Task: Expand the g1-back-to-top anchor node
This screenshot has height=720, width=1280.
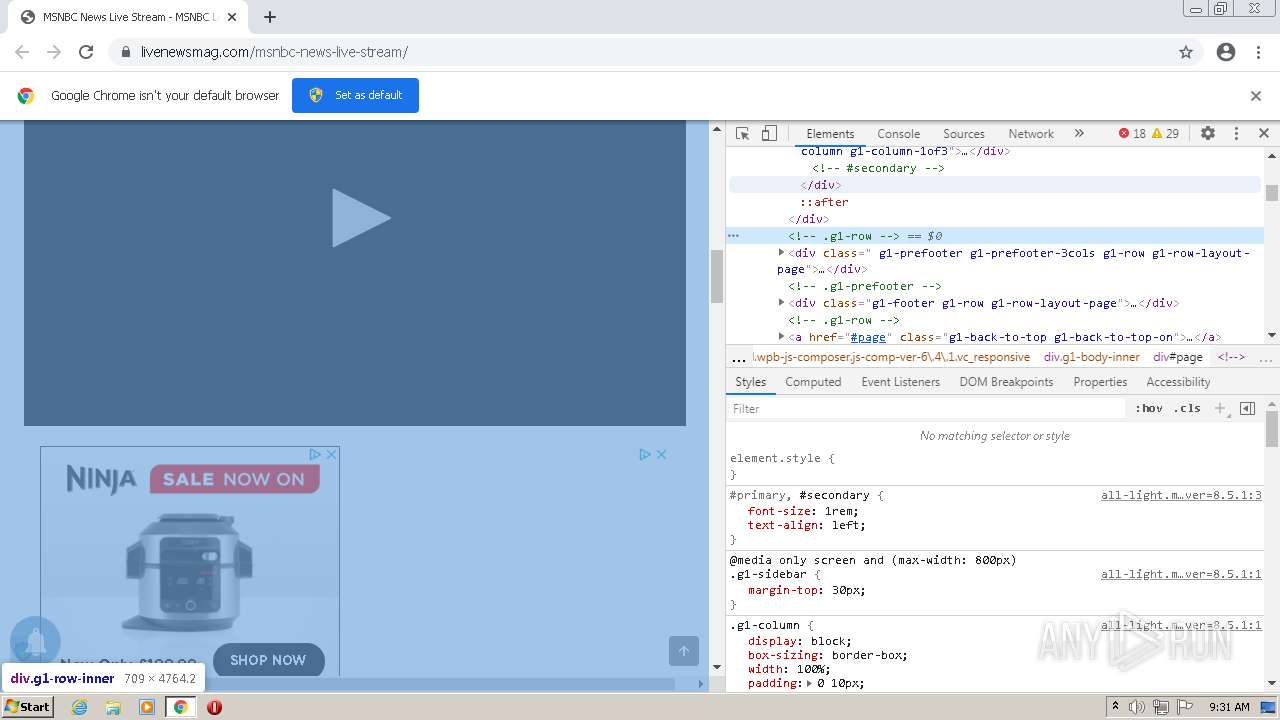Action: 782,337
